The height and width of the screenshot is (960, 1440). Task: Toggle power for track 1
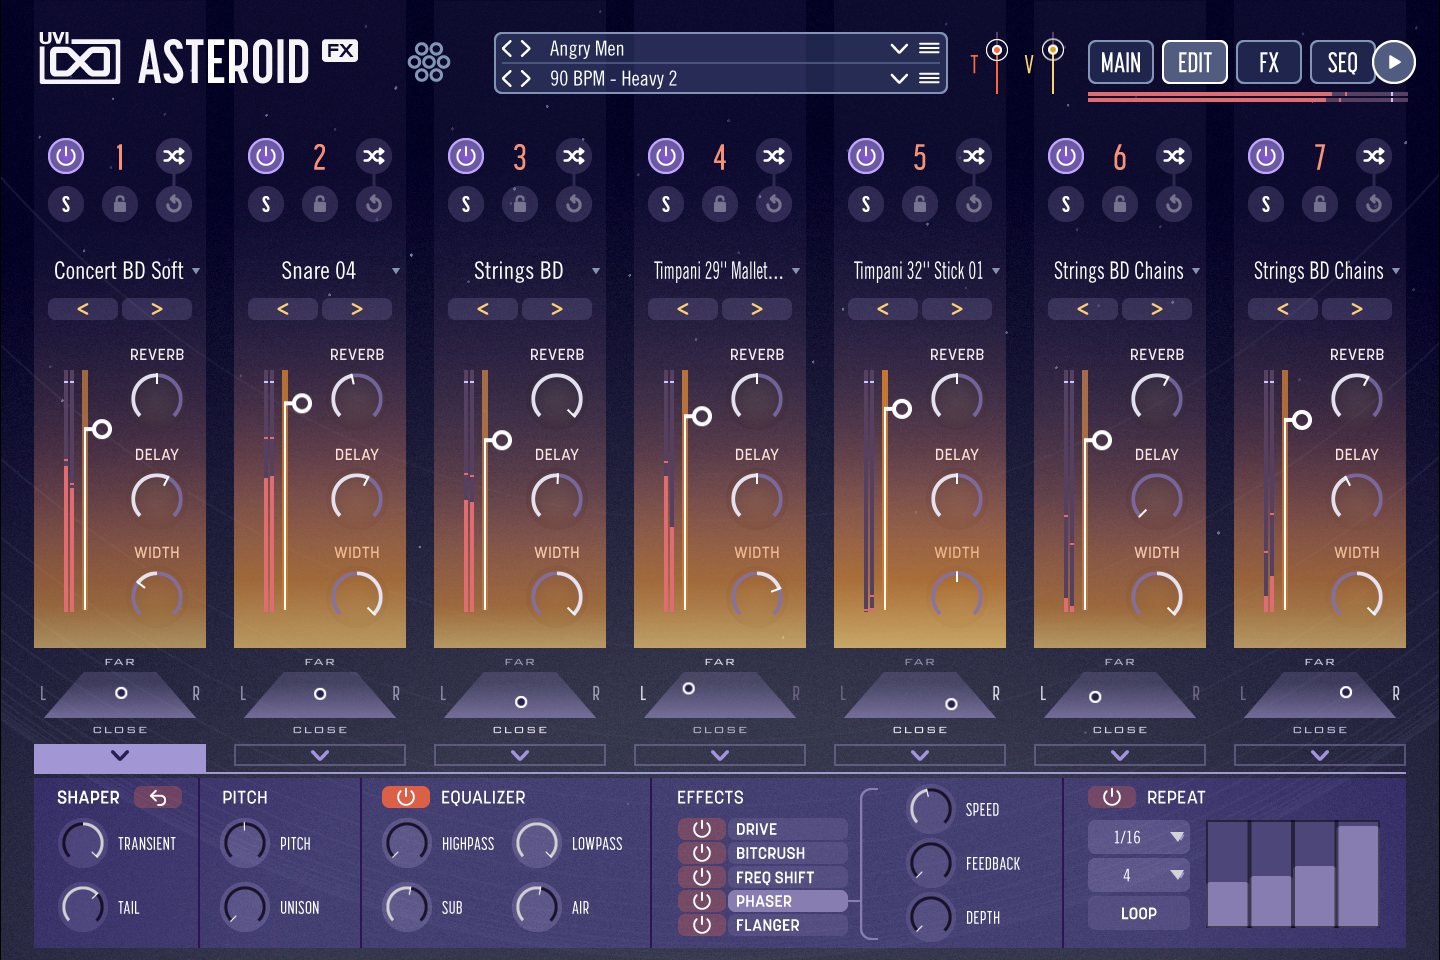coord(66,156)
